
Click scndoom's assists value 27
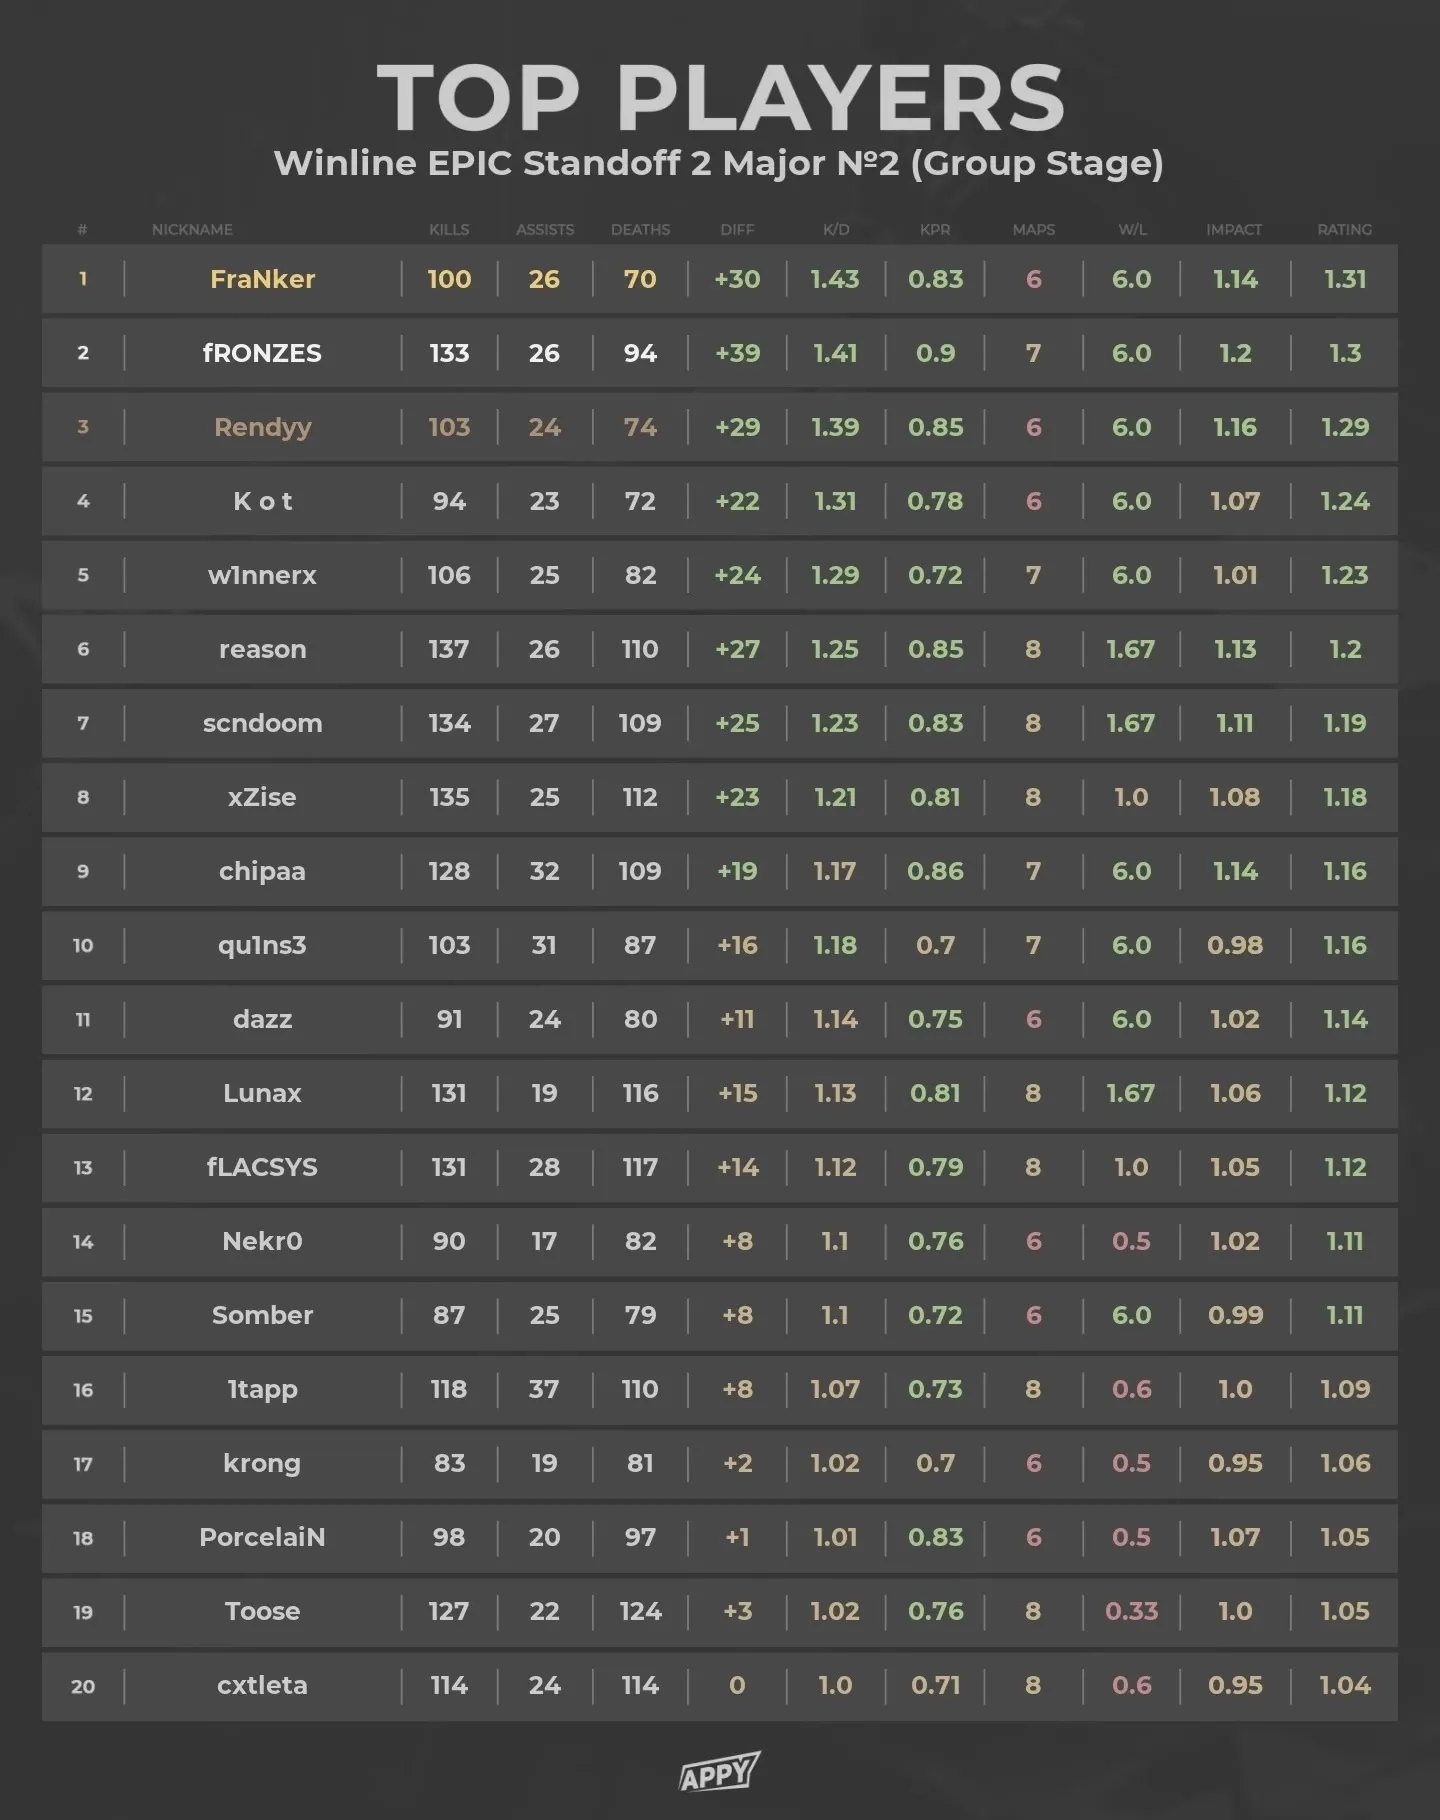tap(544, 723)
